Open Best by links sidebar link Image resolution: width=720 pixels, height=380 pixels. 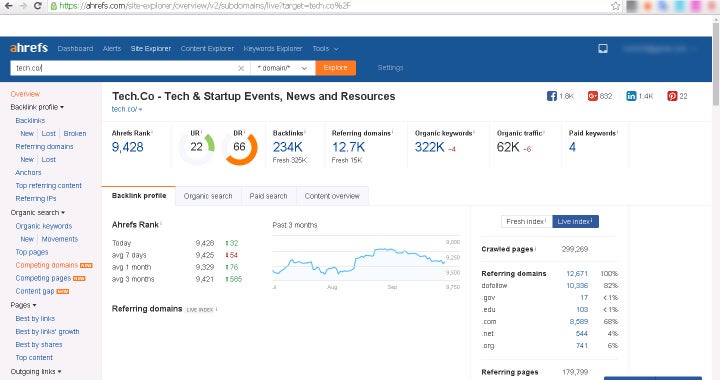point(35,319)
